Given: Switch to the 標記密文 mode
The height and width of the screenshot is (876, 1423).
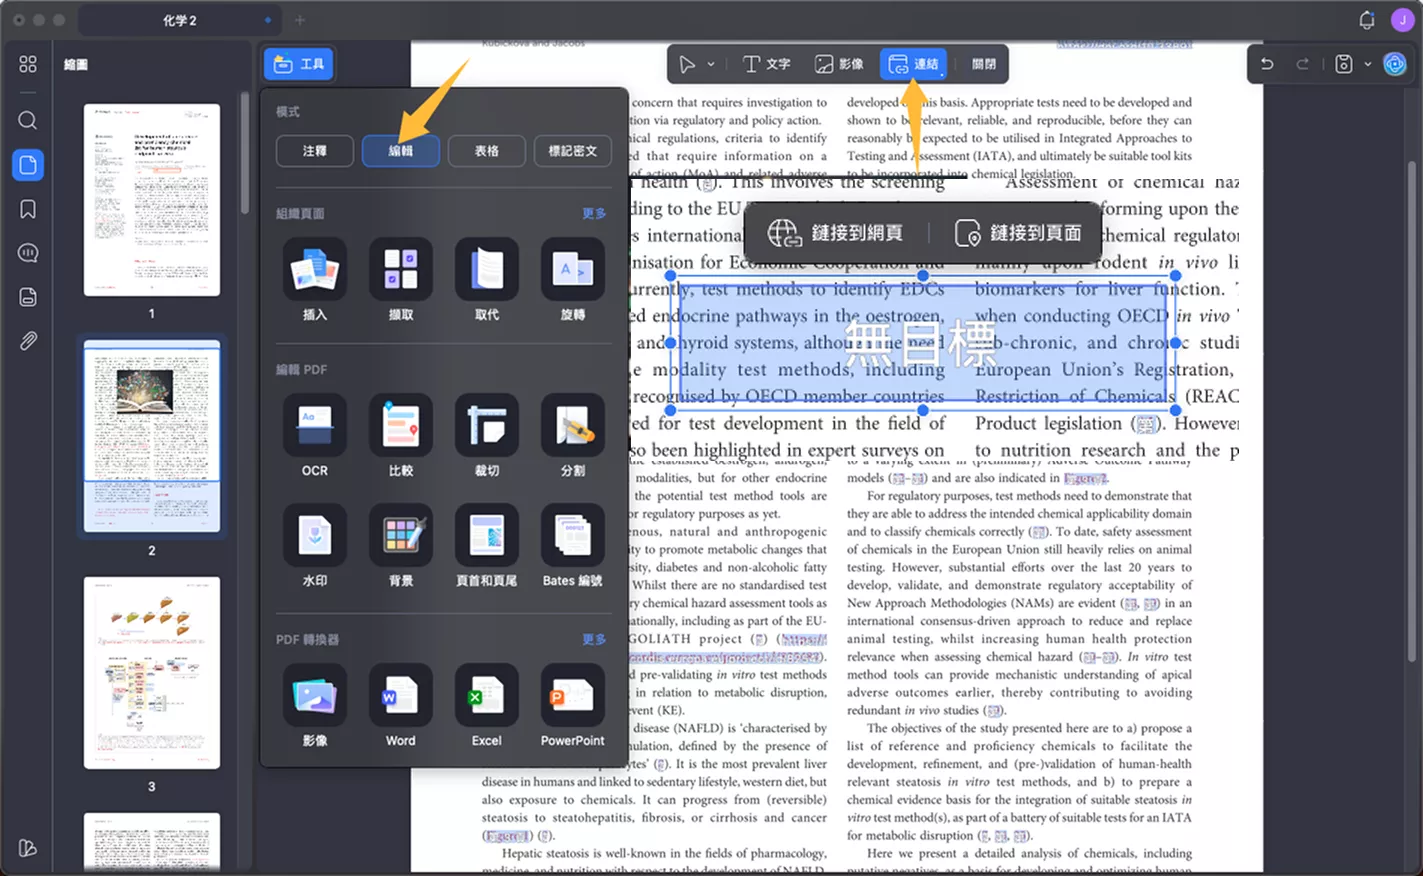Looking at the screenshot, I should click(573, 151).
